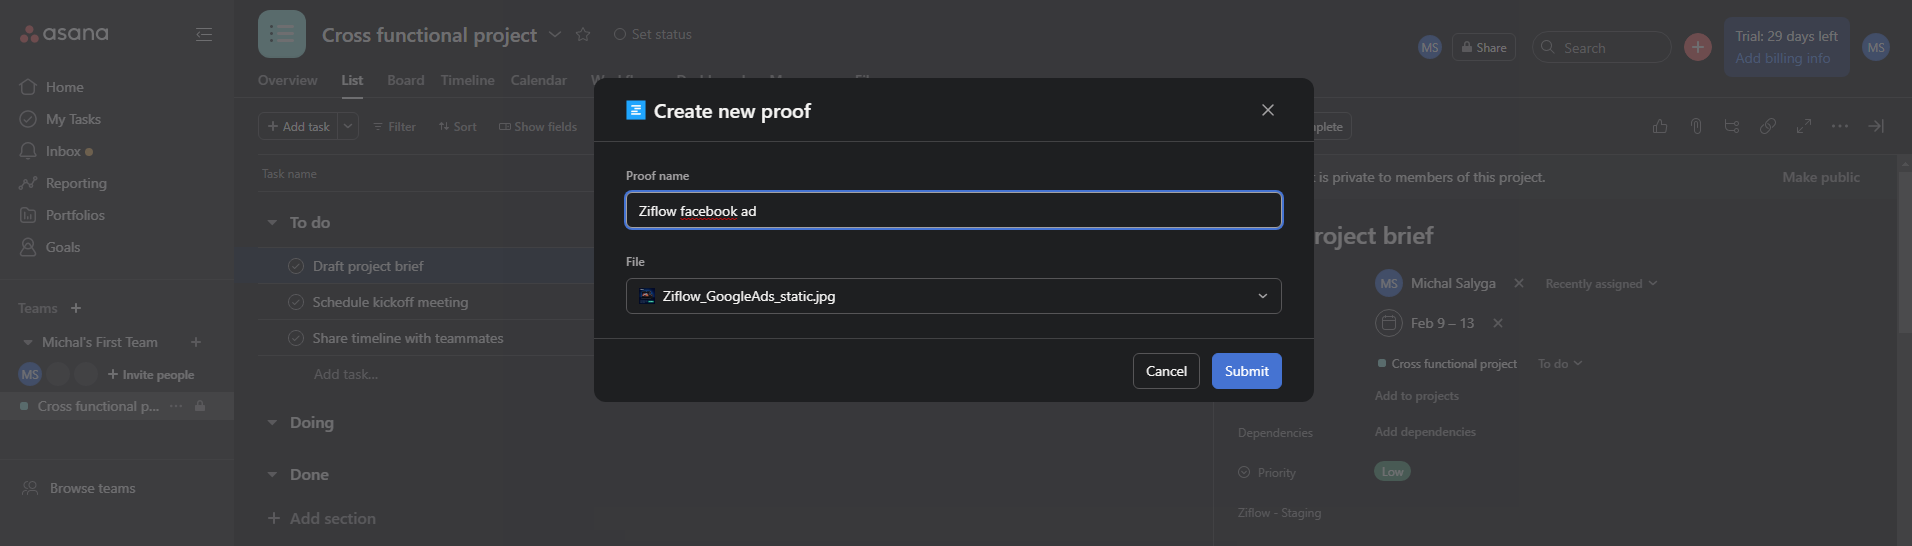Click the thumbs-up like icon

click(1660, 126)
